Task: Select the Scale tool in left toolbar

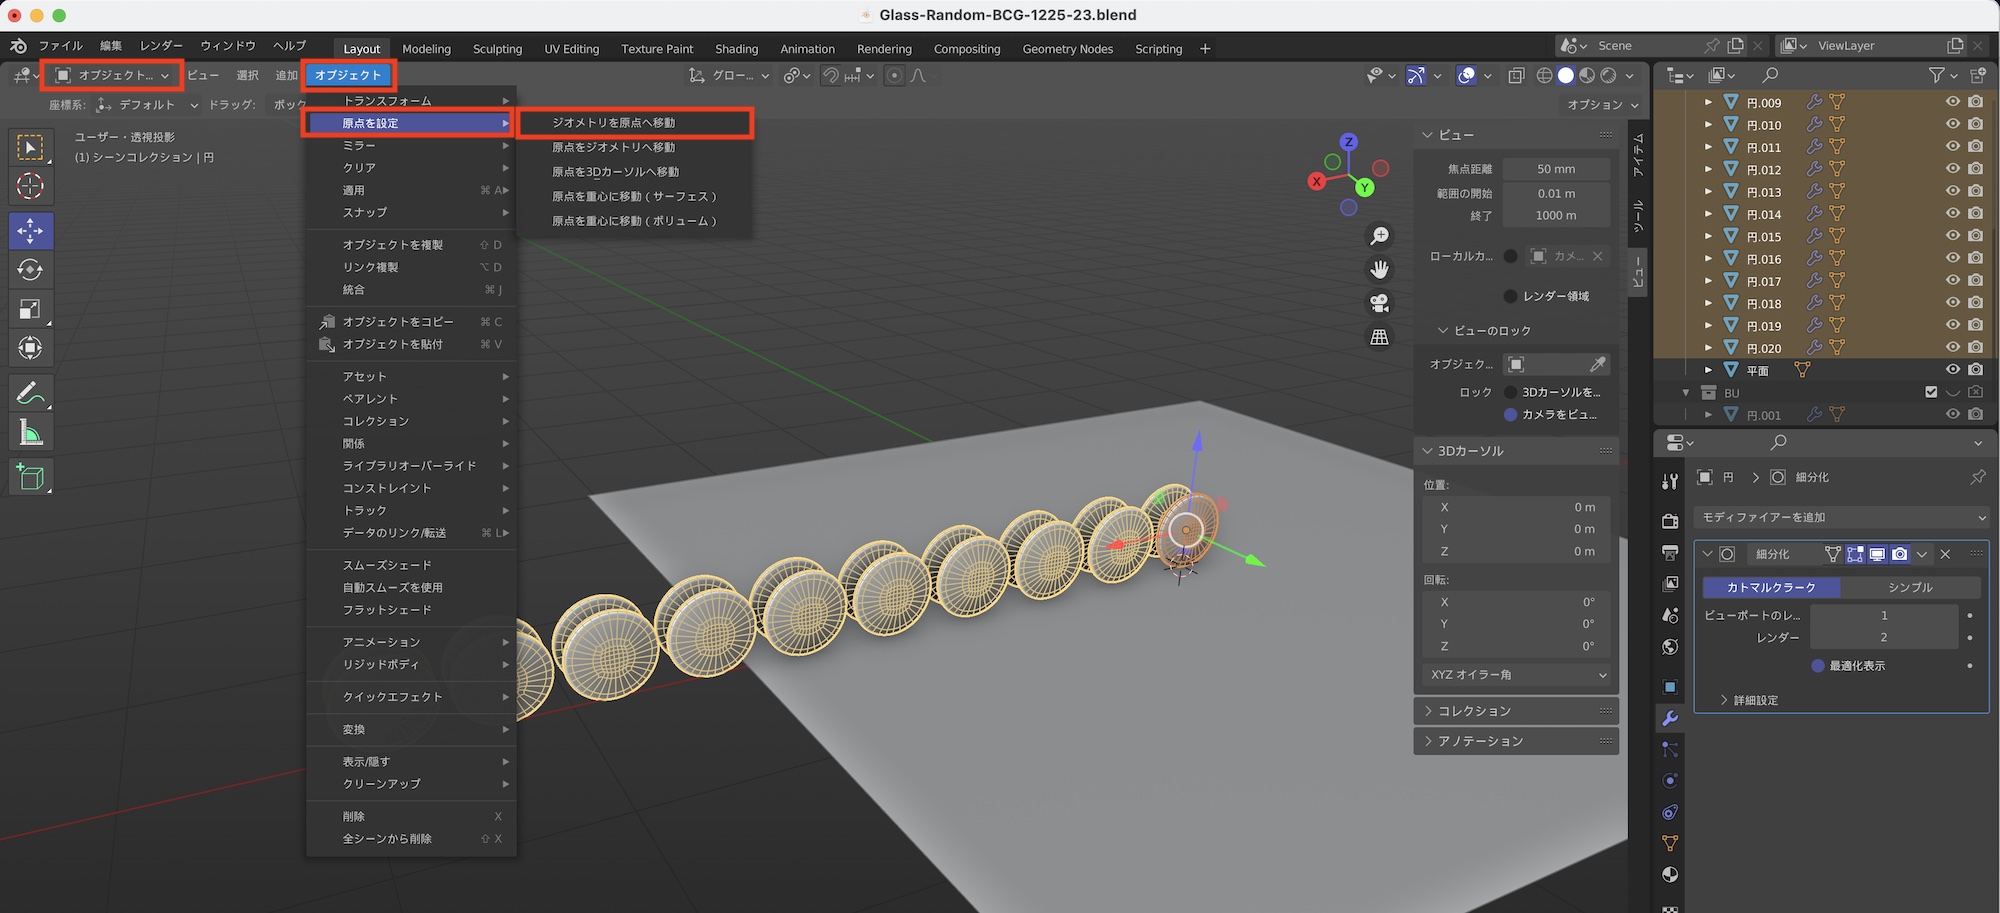Action: point(30,309)
